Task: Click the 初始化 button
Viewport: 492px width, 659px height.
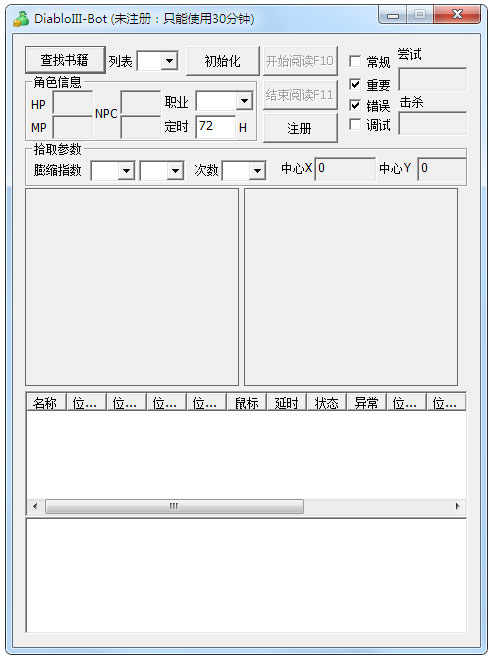Action: pyautogui.click(x=223, y=61)
